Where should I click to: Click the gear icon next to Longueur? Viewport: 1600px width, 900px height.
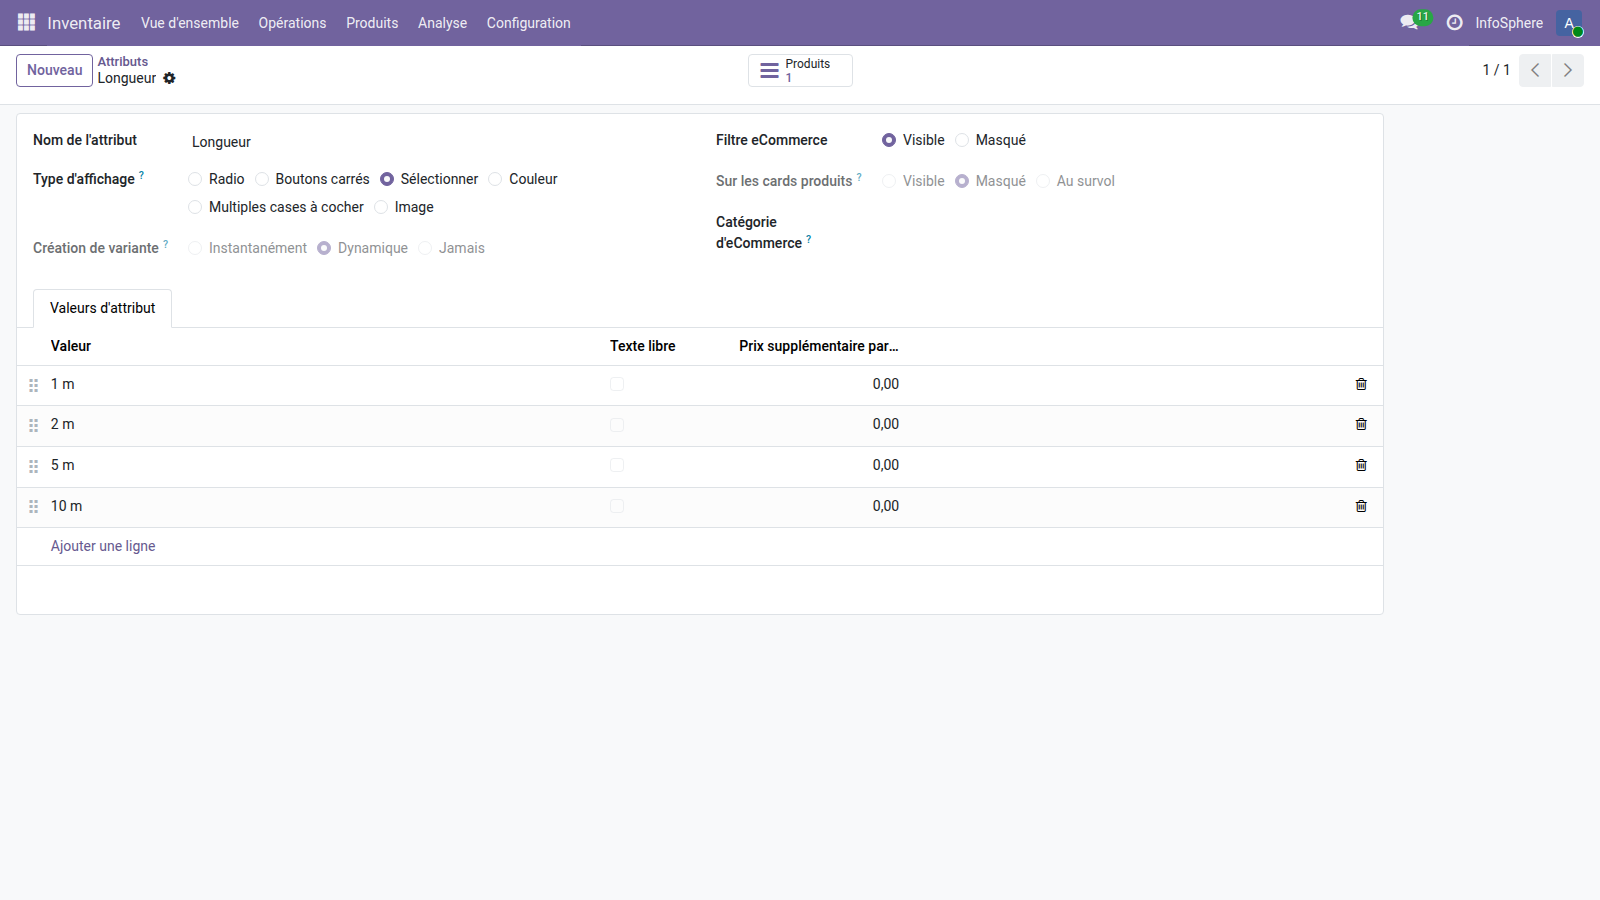[x=169, y=79]
